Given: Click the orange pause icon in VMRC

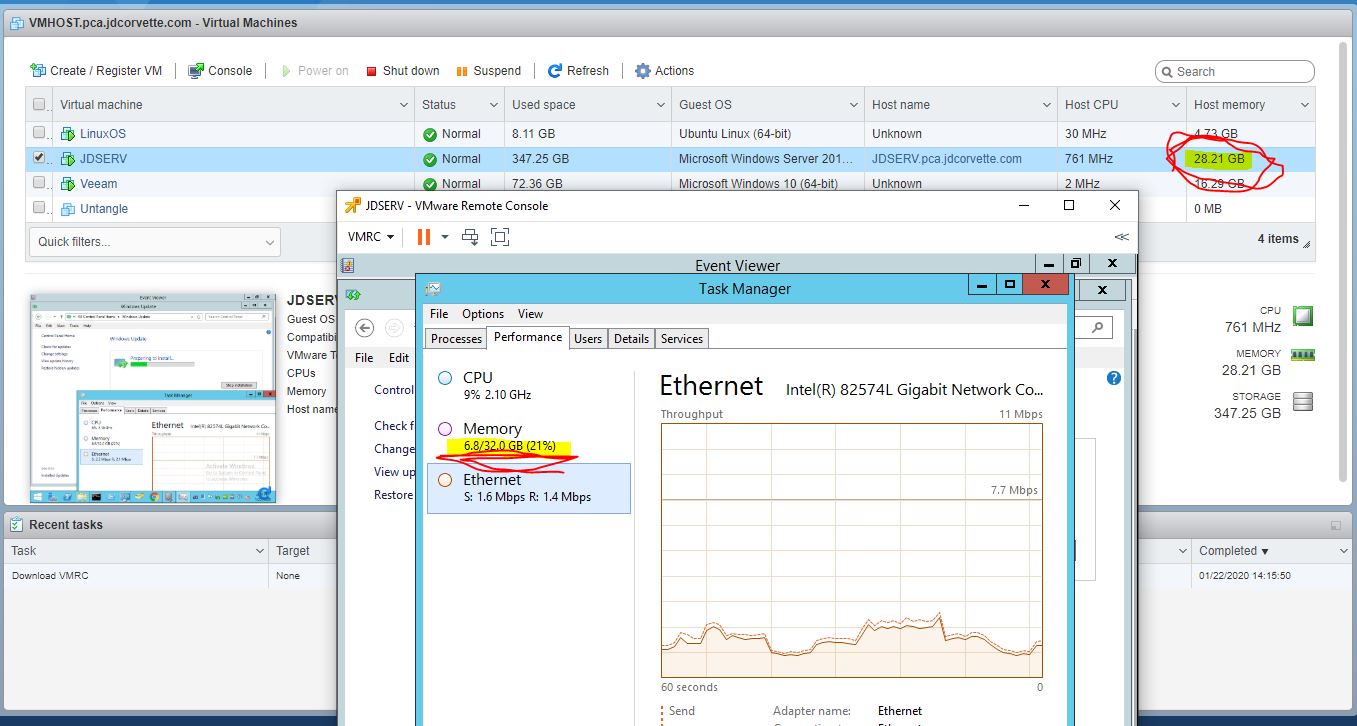Looking at the screenshot, I should click(424, 237).
